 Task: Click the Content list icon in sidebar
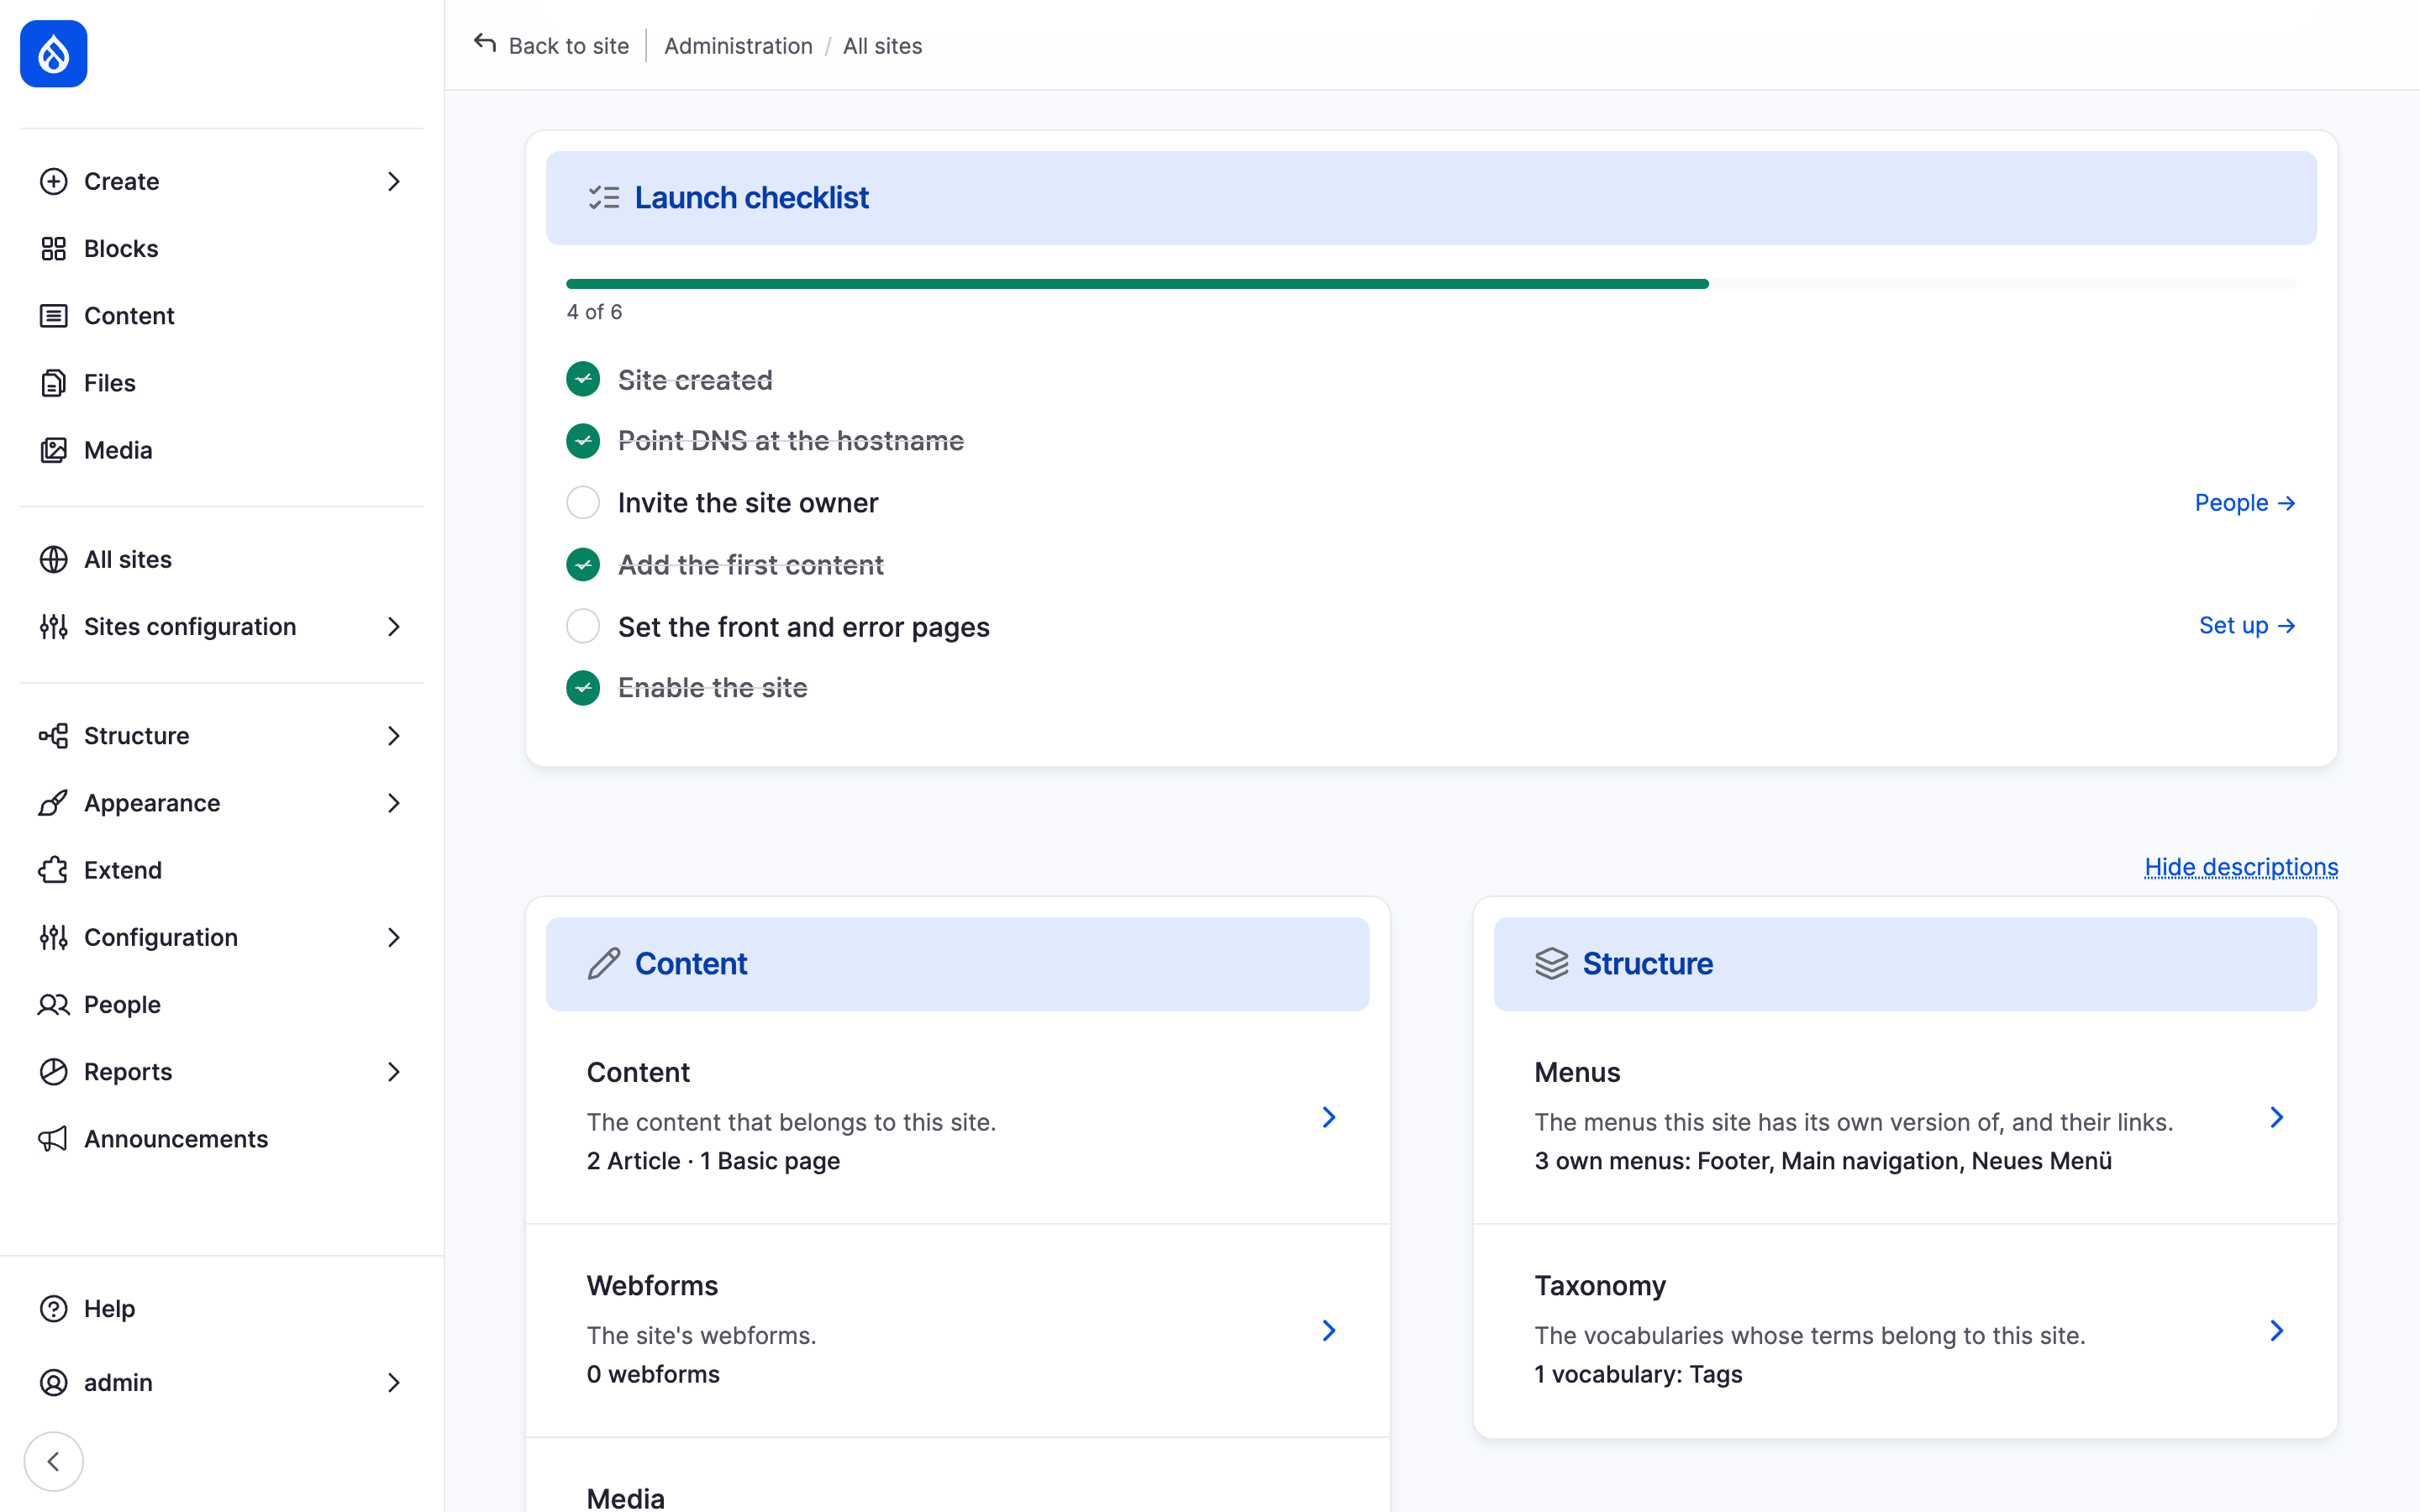54,316
